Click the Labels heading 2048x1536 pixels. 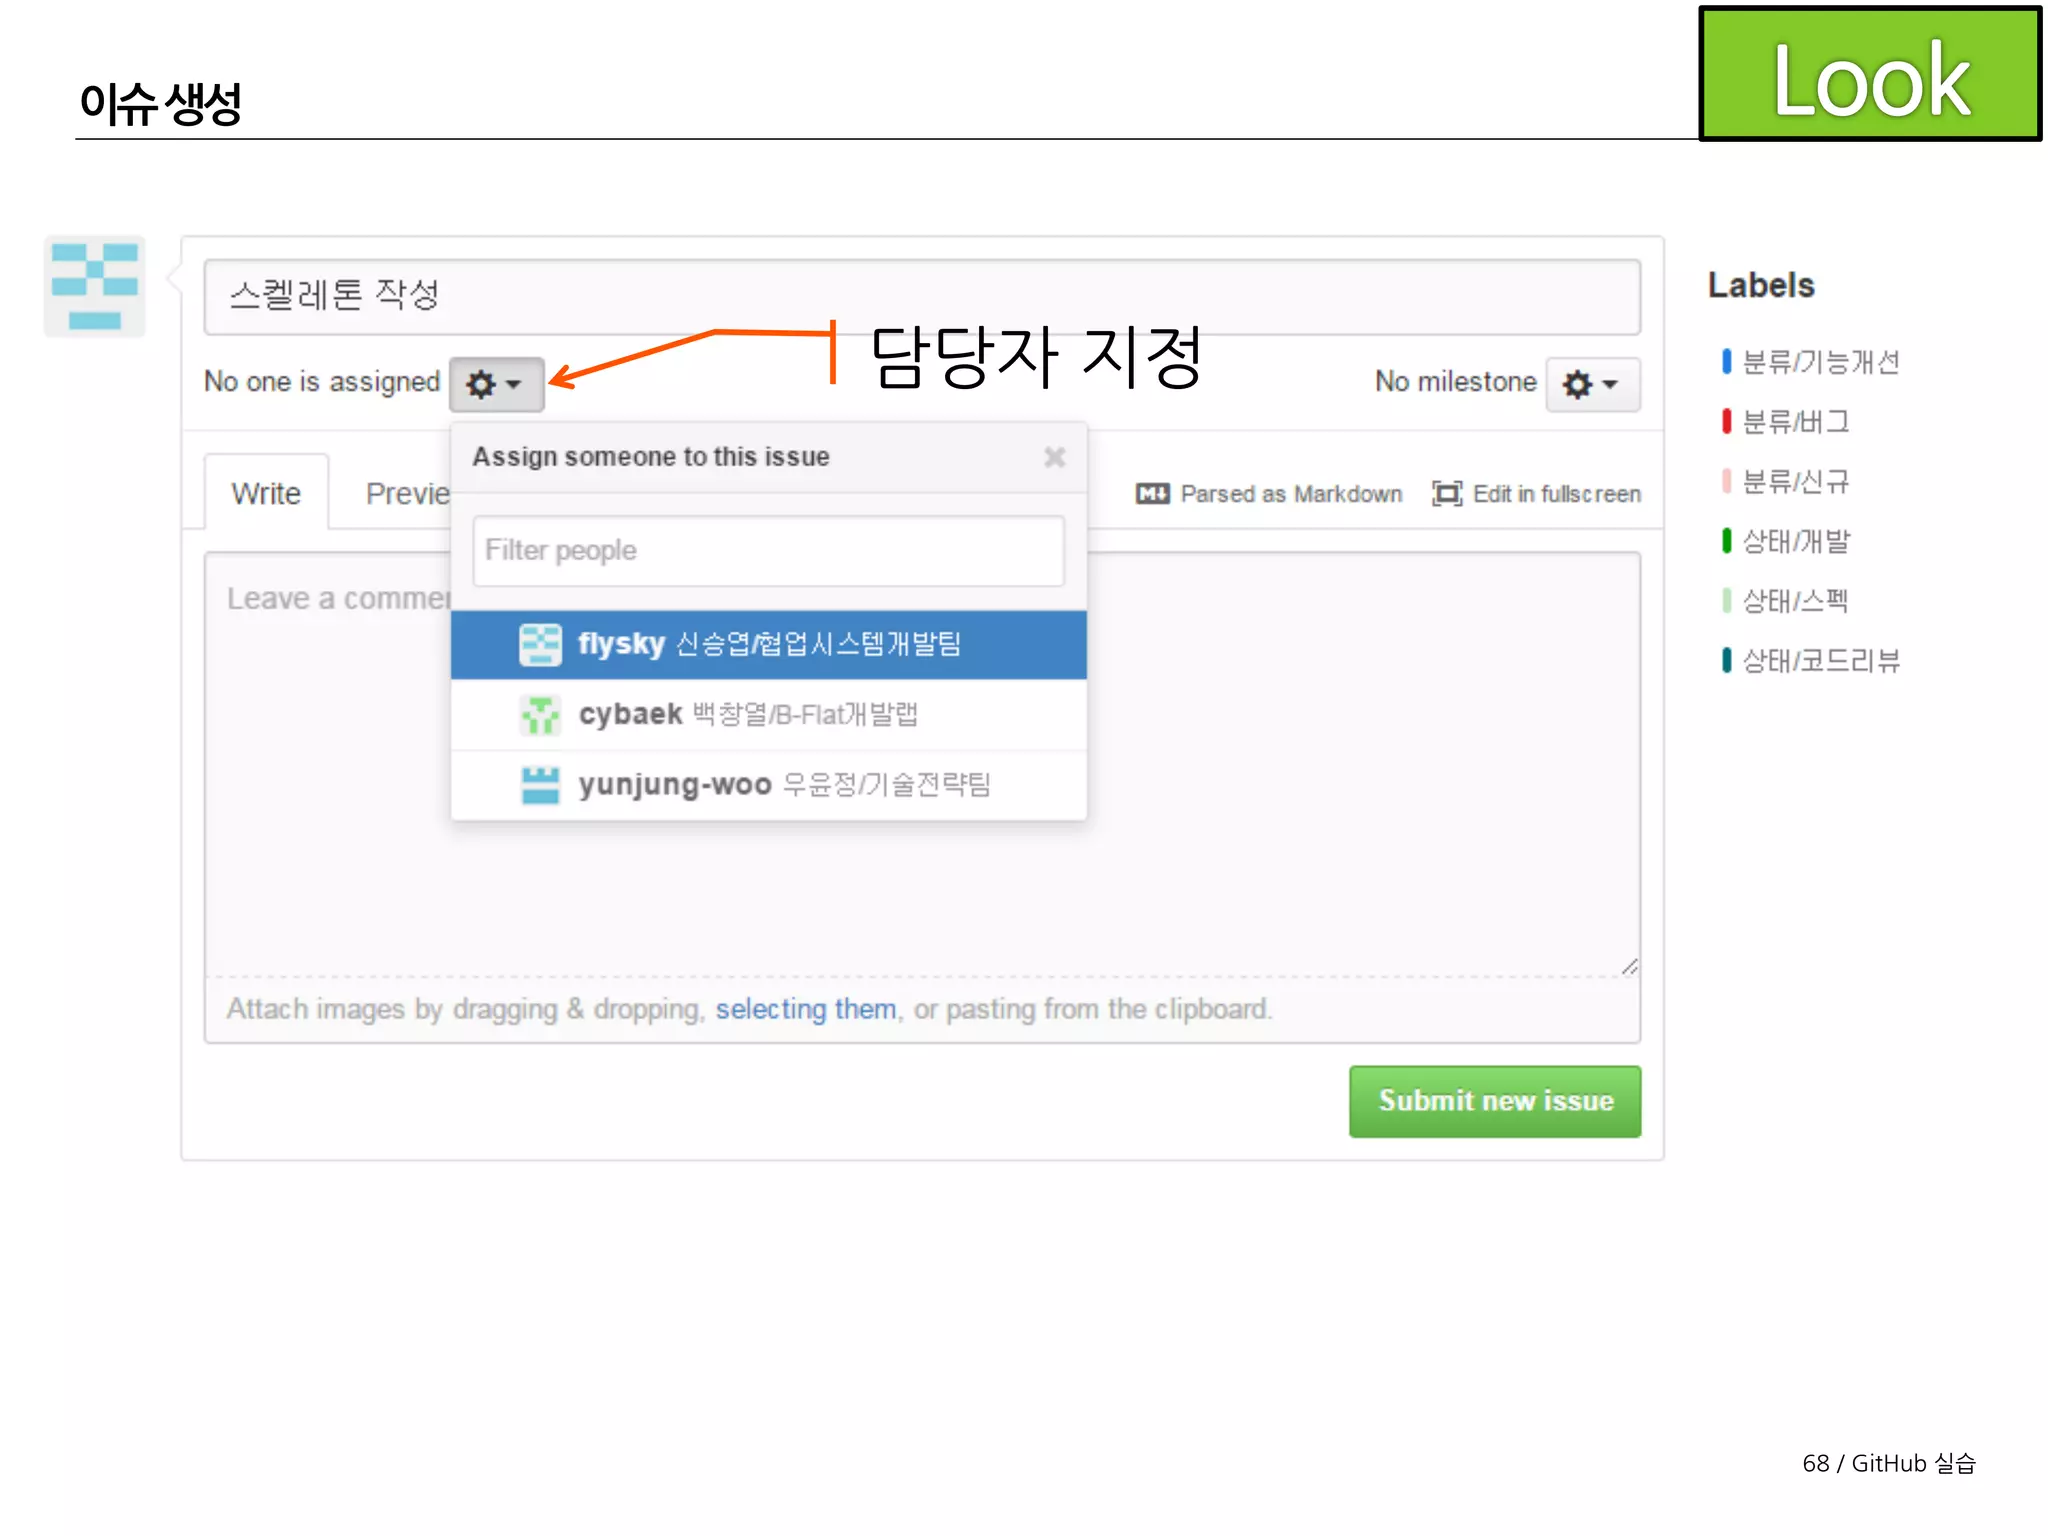pyautogui.click(x=1760, y=285)
